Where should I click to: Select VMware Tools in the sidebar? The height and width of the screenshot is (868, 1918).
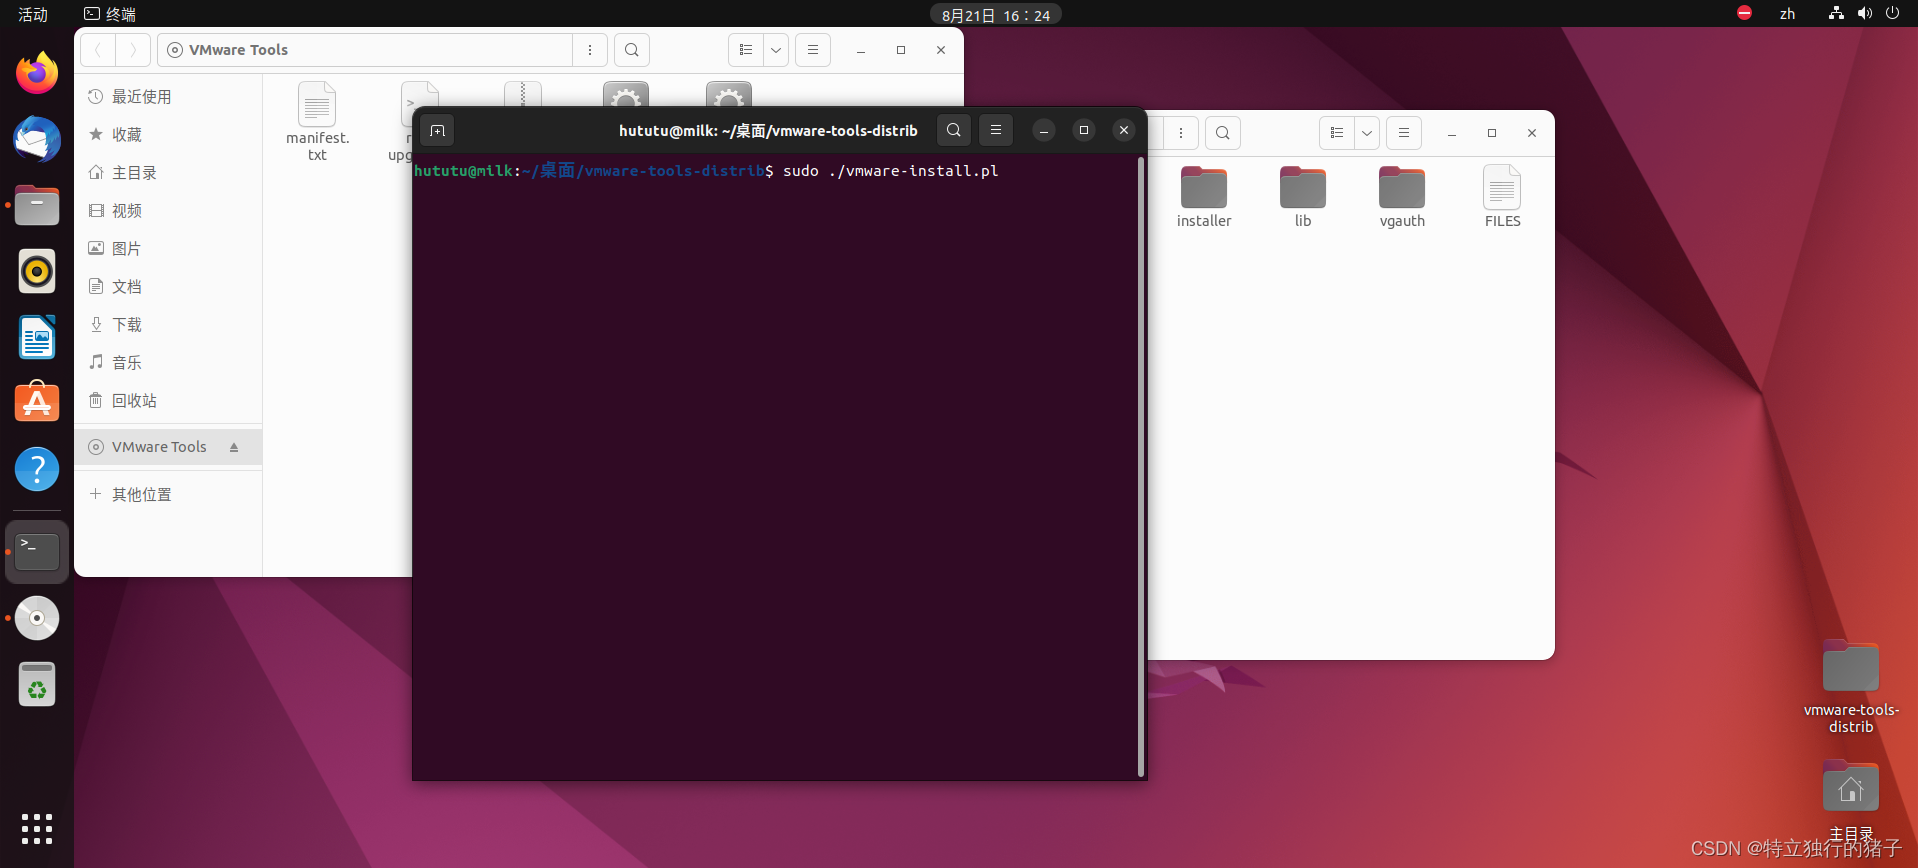point(168,447)
